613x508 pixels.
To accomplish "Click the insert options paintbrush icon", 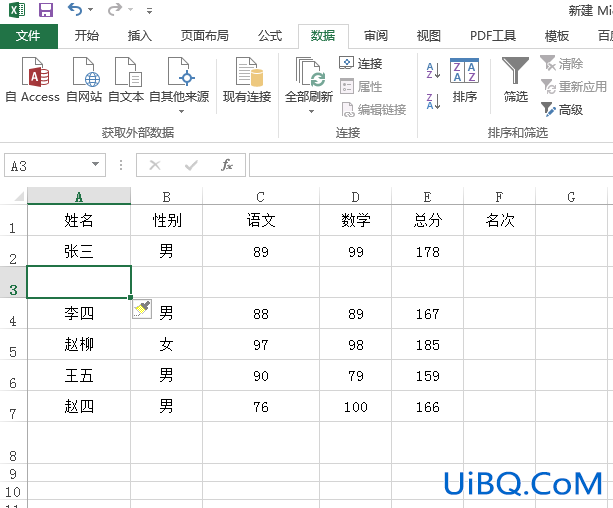I will [x=142, y=309].
